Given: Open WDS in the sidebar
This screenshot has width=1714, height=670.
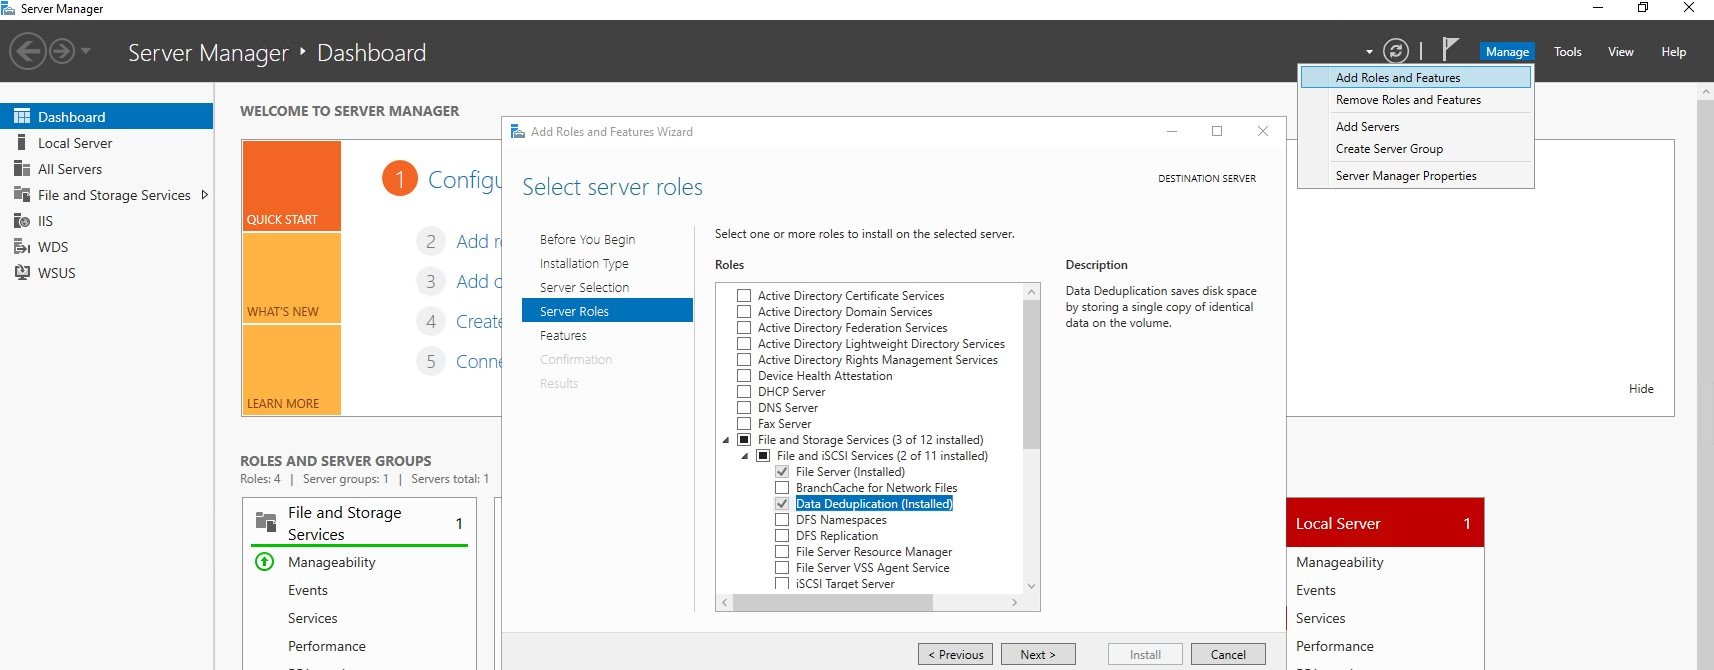Looking at the screenshot, I should (53, 247).
